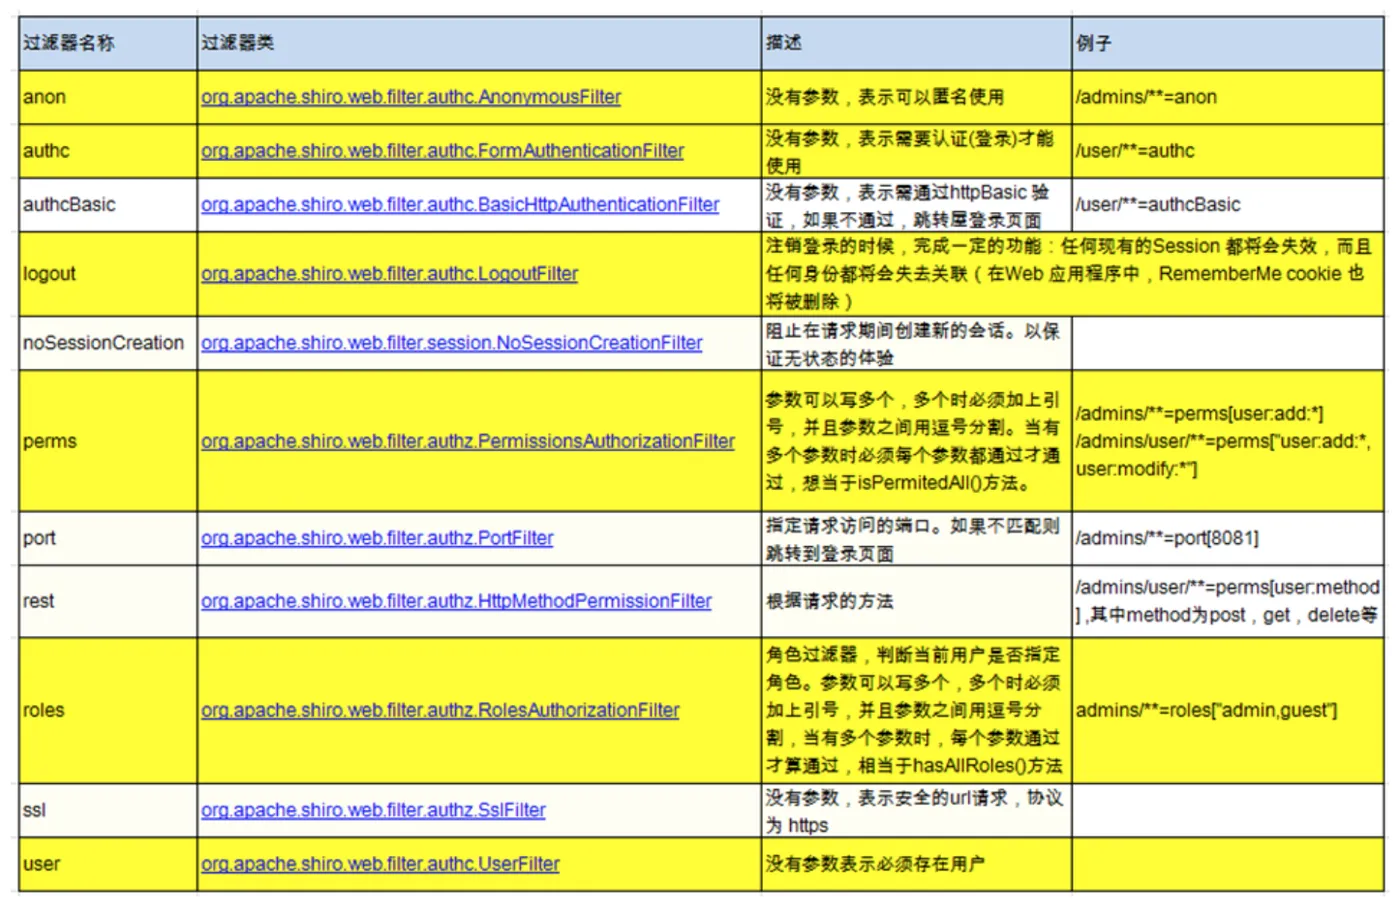Click the '描述' column header
The height and width of the screenshot is (912, 1400).
[x=916, y=43]
